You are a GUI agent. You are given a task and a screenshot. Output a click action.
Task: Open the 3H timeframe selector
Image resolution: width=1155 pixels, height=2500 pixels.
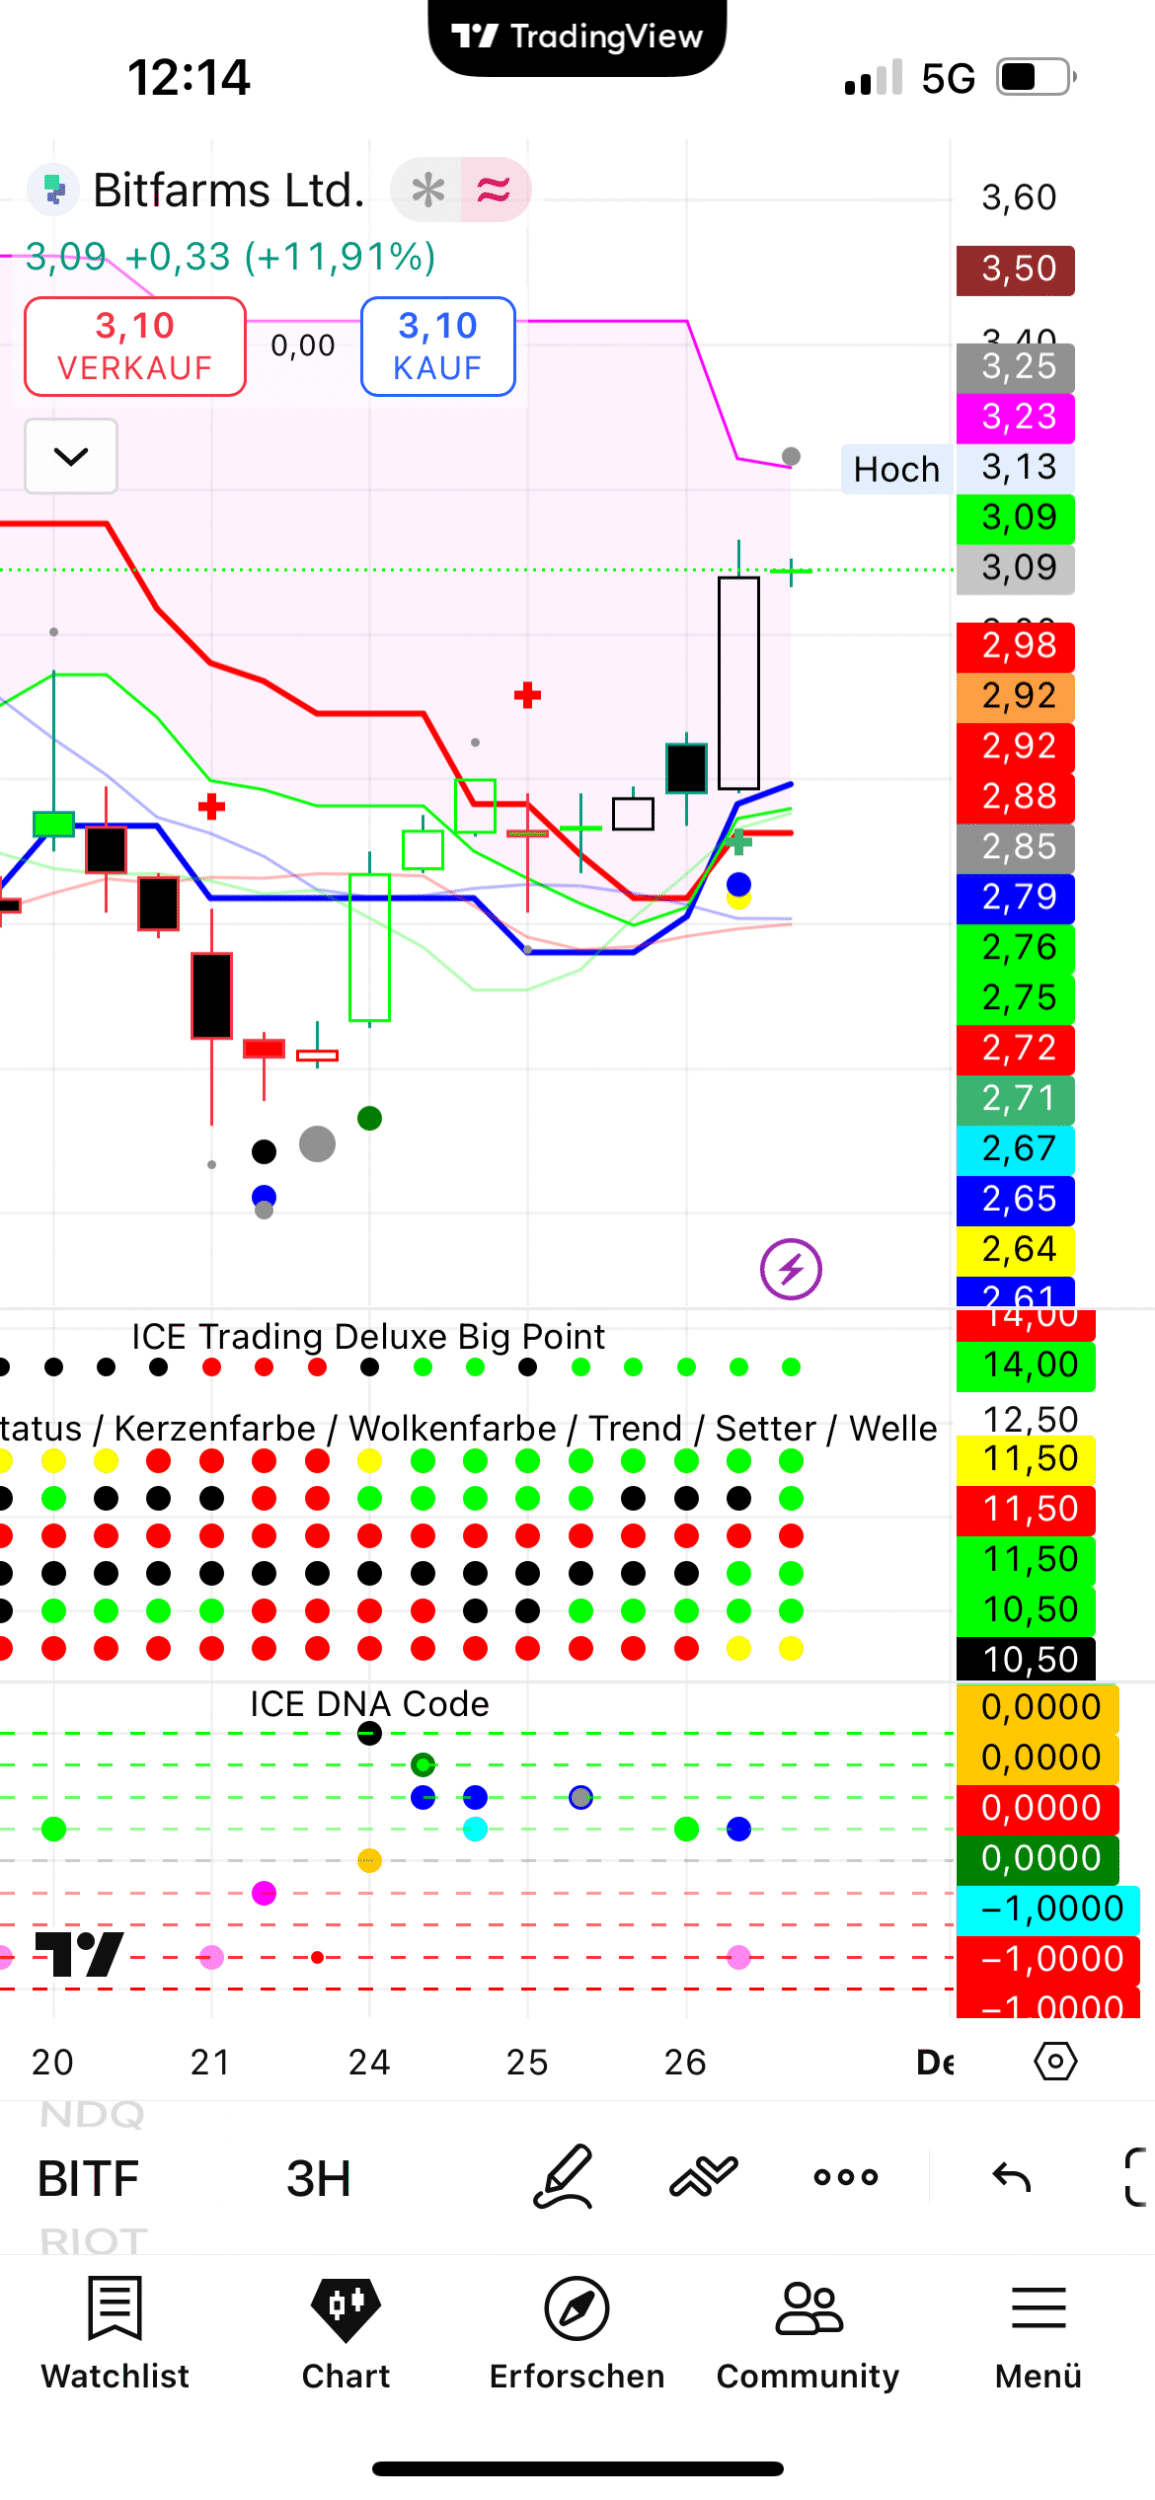(x=318, y=2178)
